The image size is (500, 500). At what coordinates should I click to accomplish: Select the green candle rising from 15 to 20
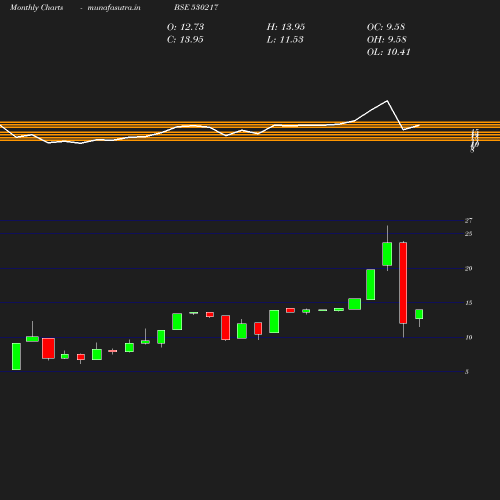tap(371, 285)
